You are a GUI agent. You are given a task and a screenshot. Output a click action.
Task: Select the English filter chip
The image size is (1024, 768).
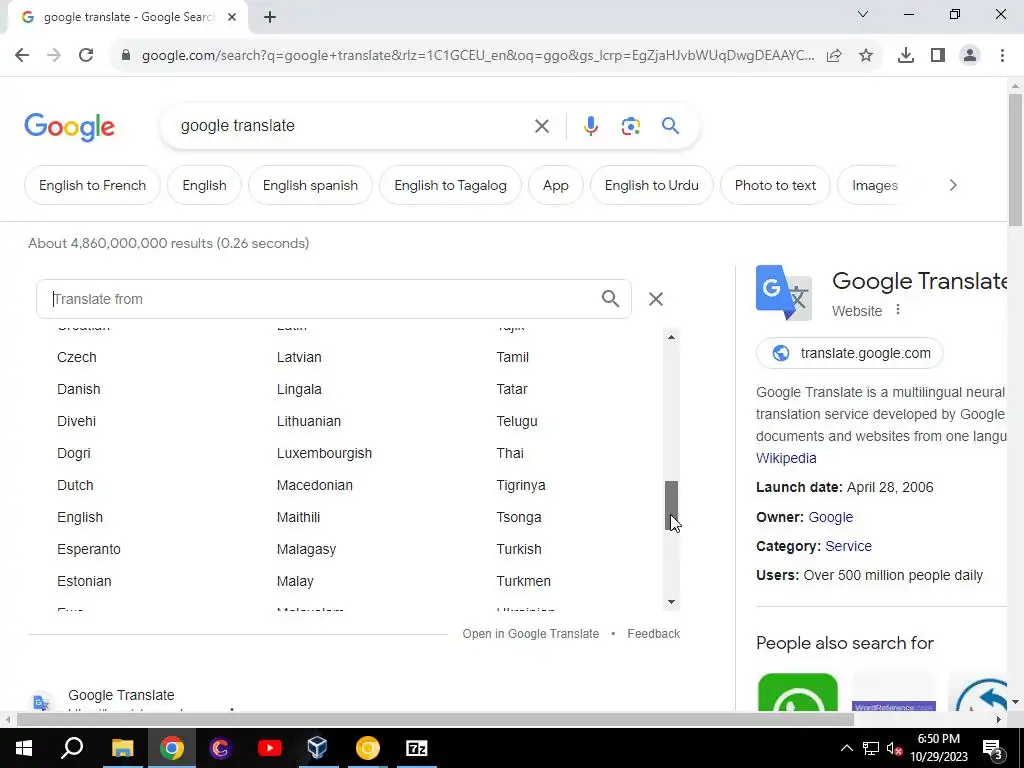[x=204, y=185]
